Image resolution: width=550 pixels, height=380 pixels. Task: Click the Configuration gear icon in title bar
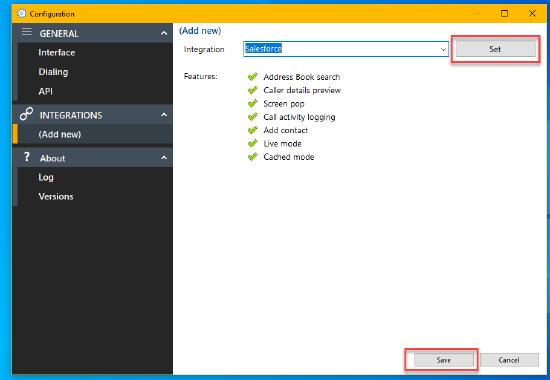(22, 13)
